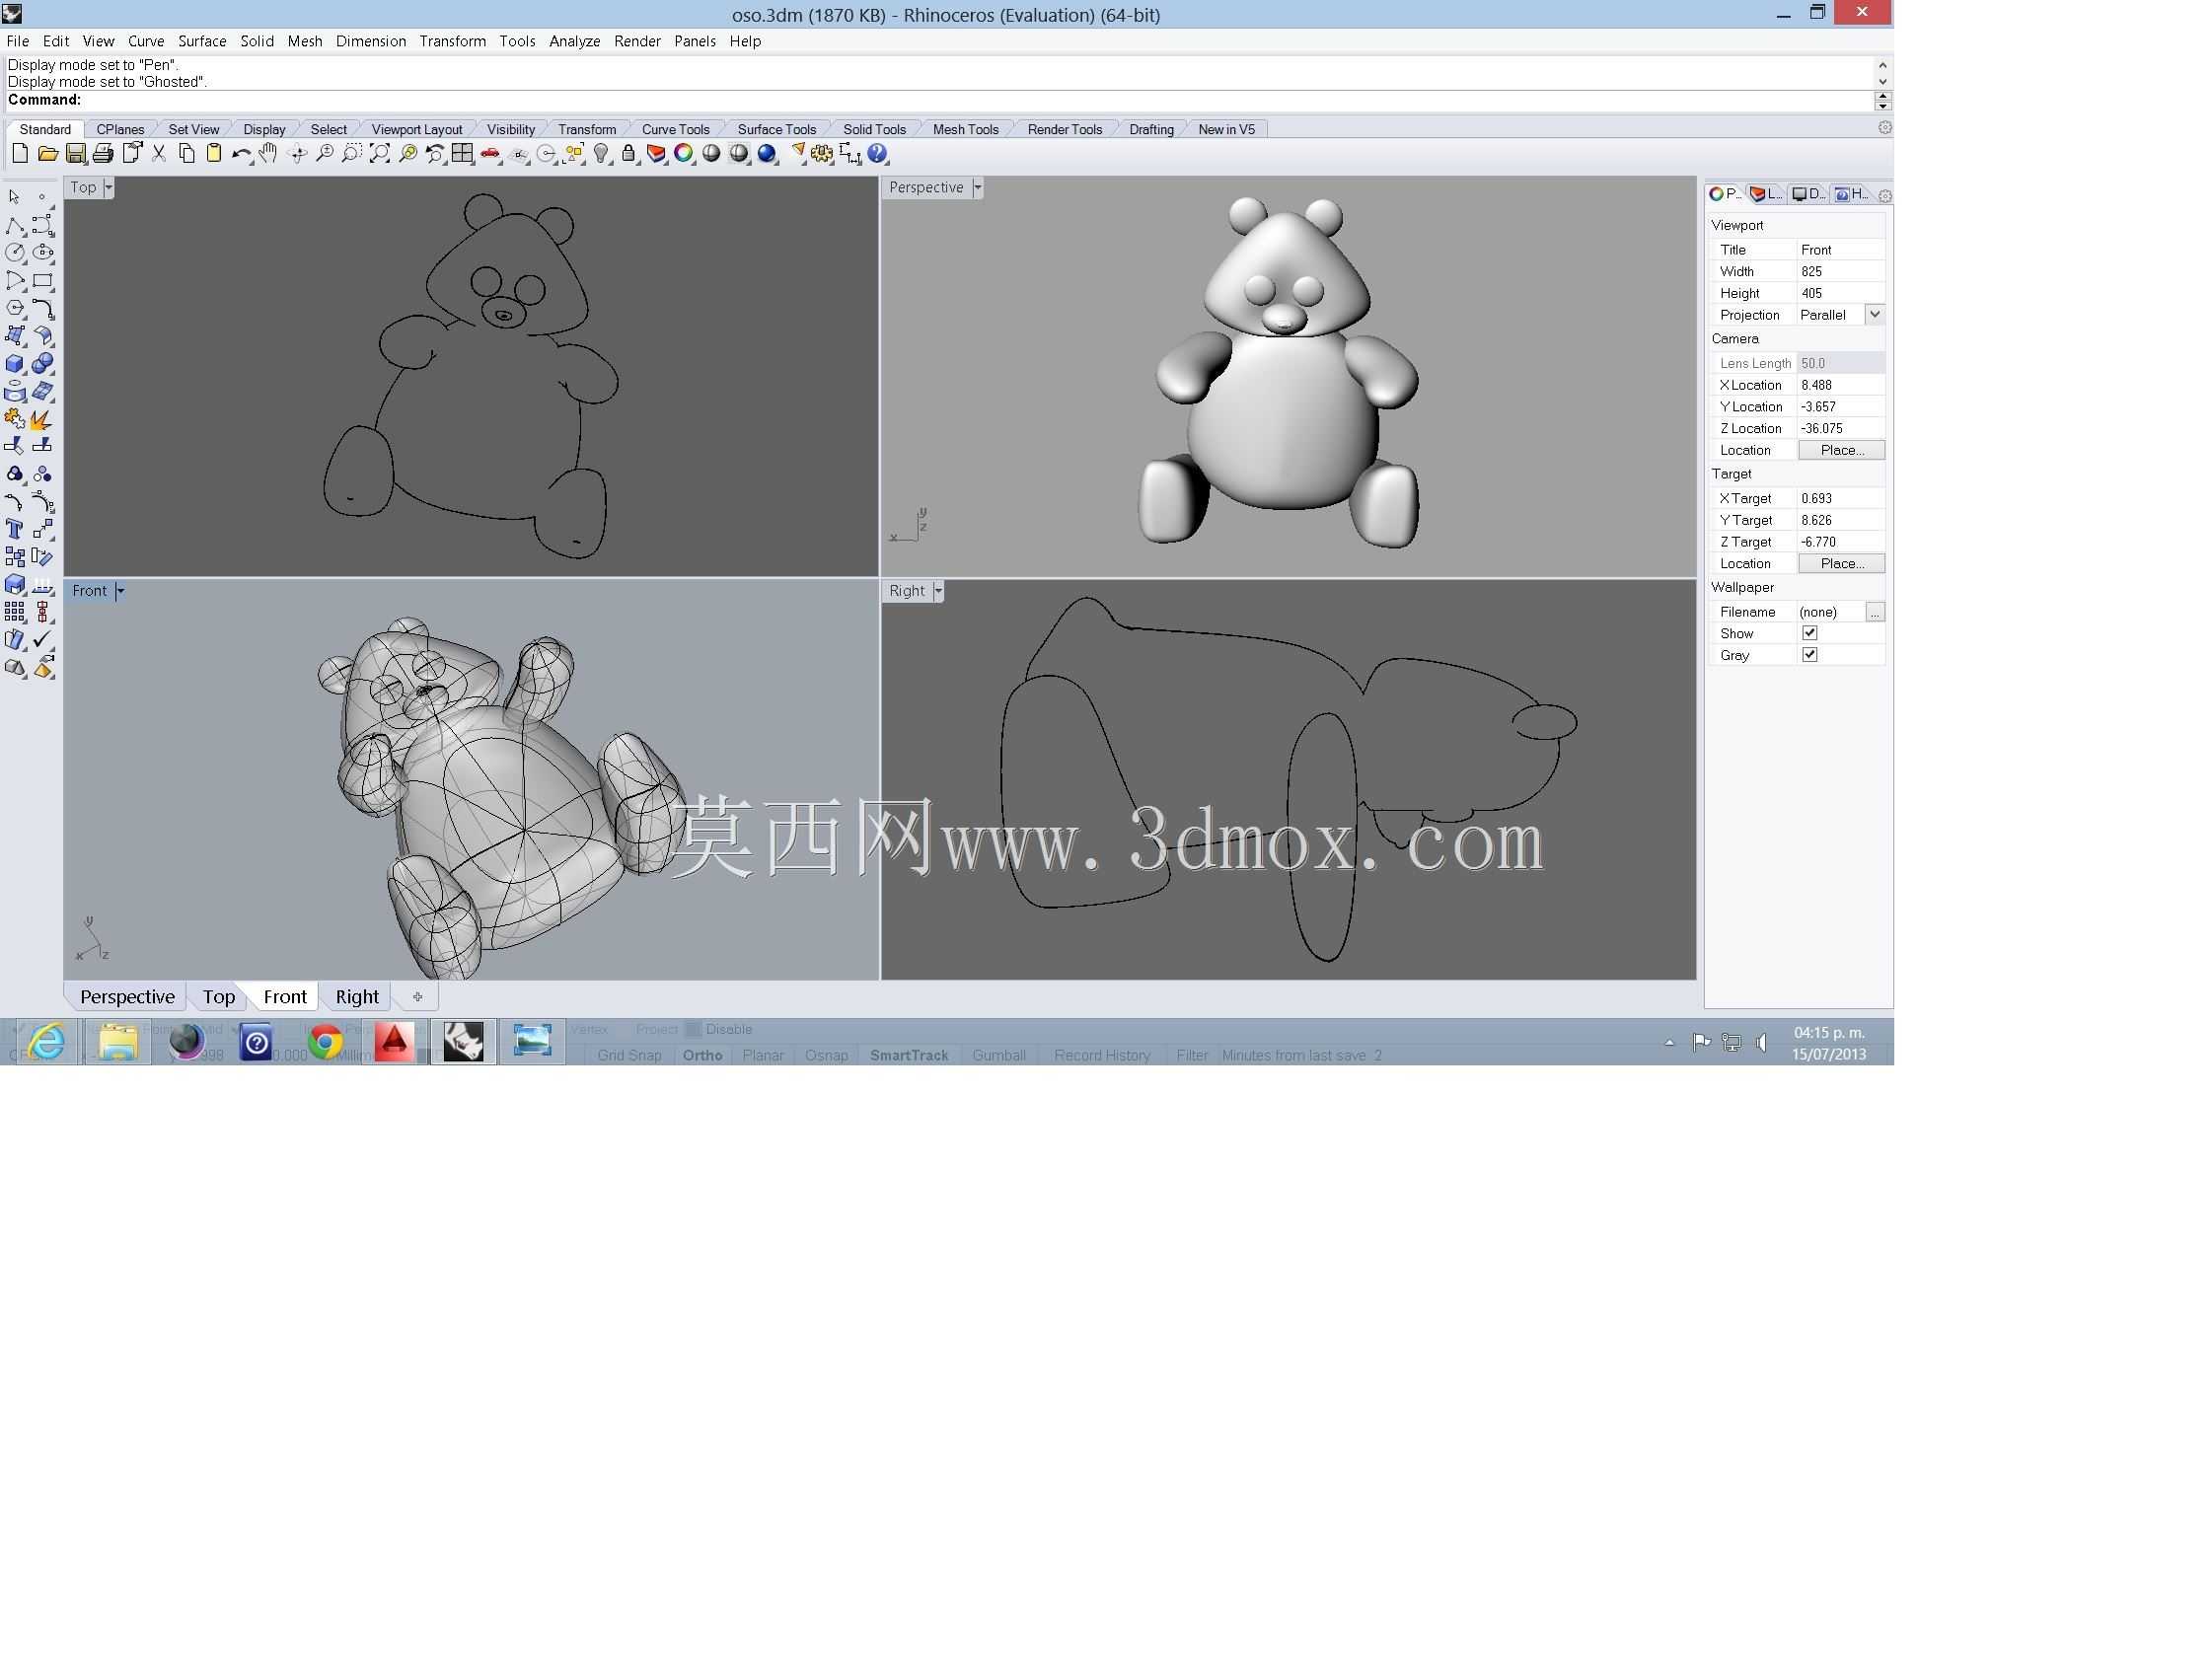
Task: Click the Cut scissors icon
Action: tap(159, 154)
